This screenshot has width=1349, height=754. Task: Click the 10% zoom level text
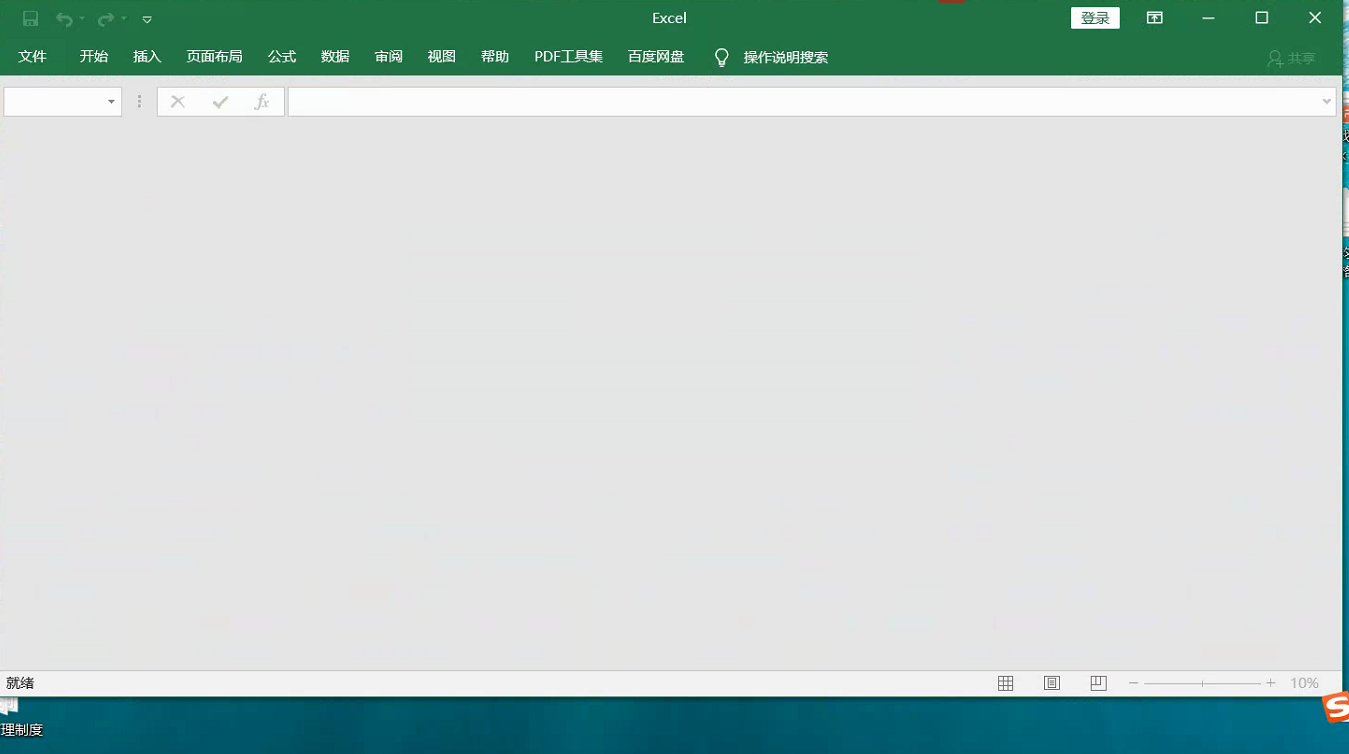(x=1304, y=683)
